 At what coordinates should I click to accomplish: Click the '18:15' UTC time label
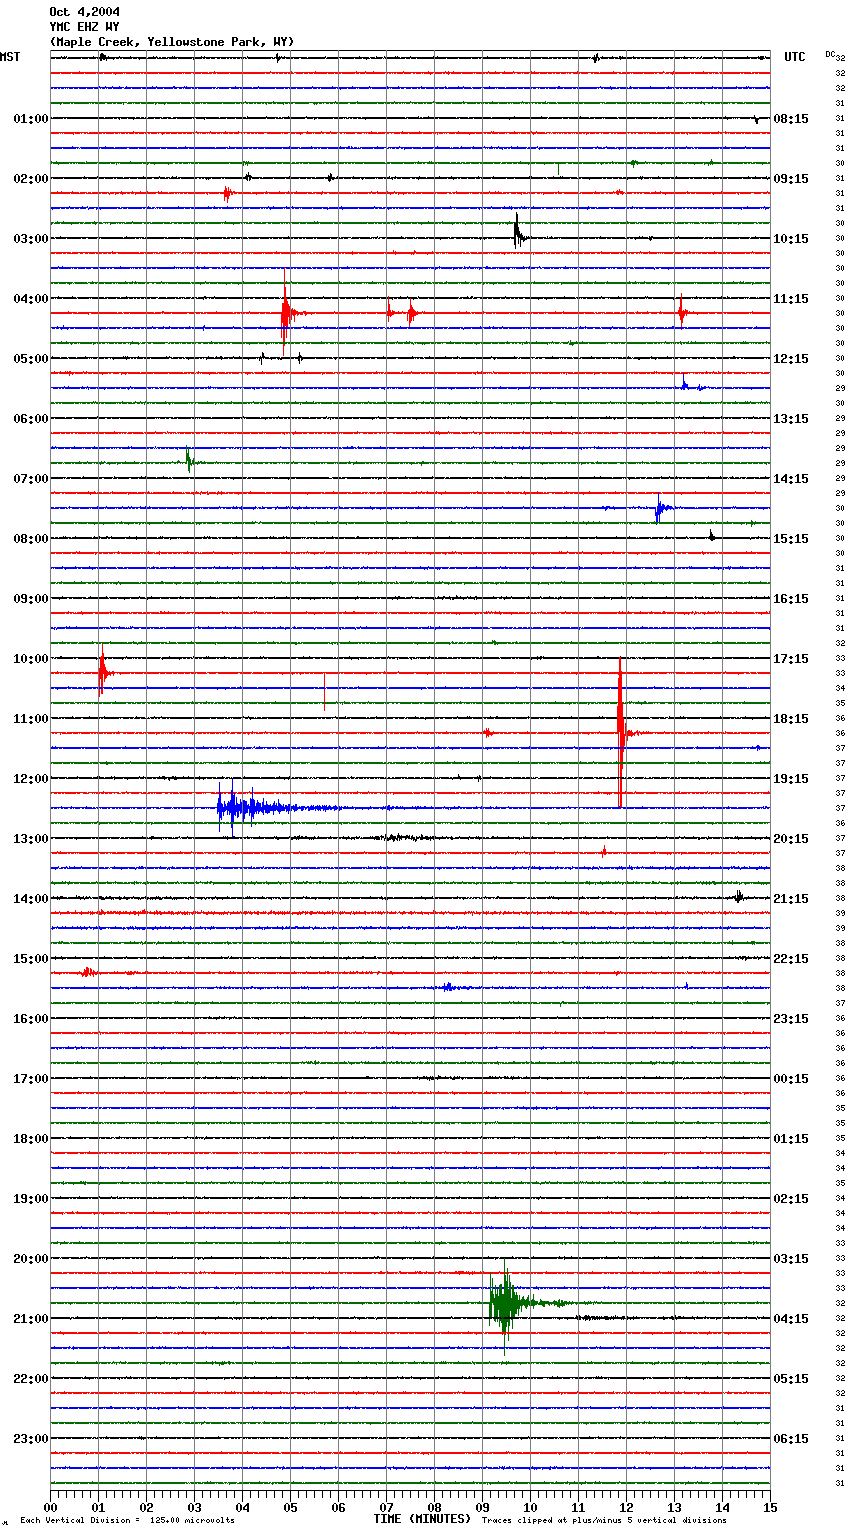[x=791, y=719]
